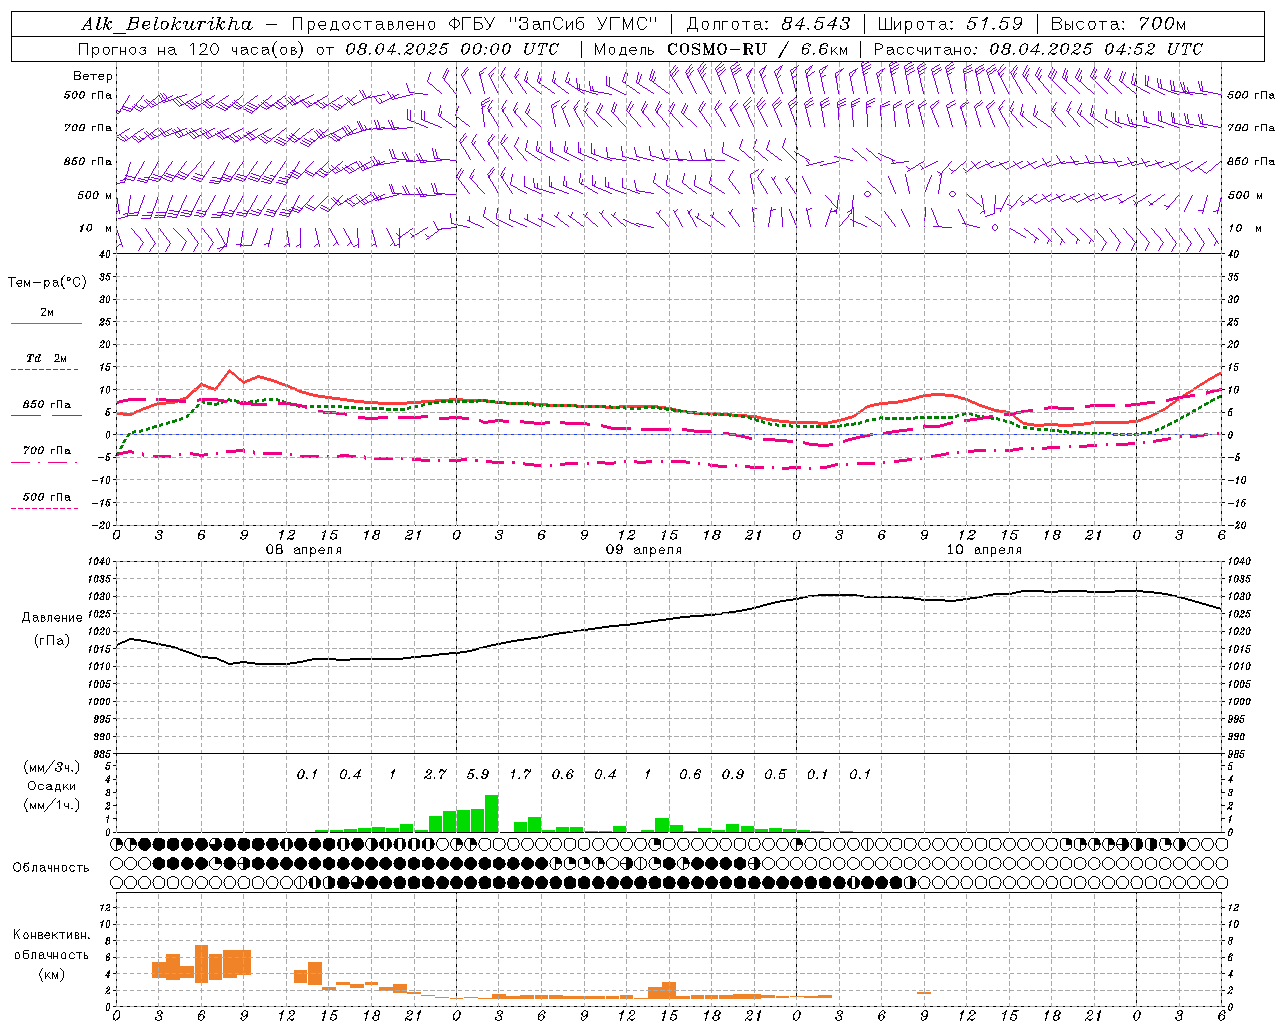Select the 'Широта: 51.59' latitude text
Image resolution: width=1280 pixels, height=1024 pixels.
(x=950, y=24)
